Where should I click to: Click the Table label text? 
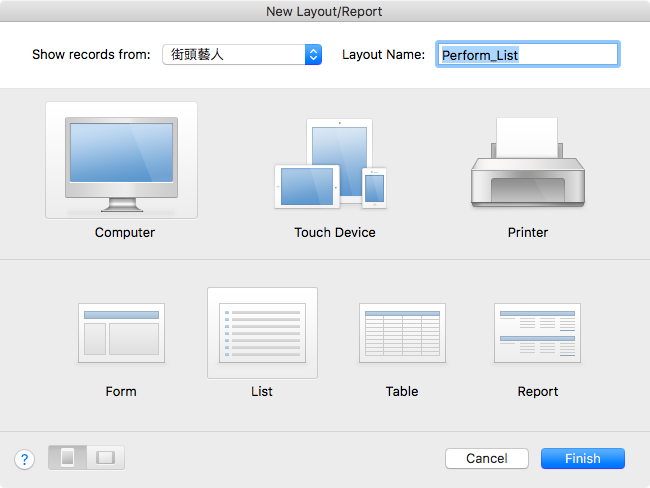tap(402, 391)
